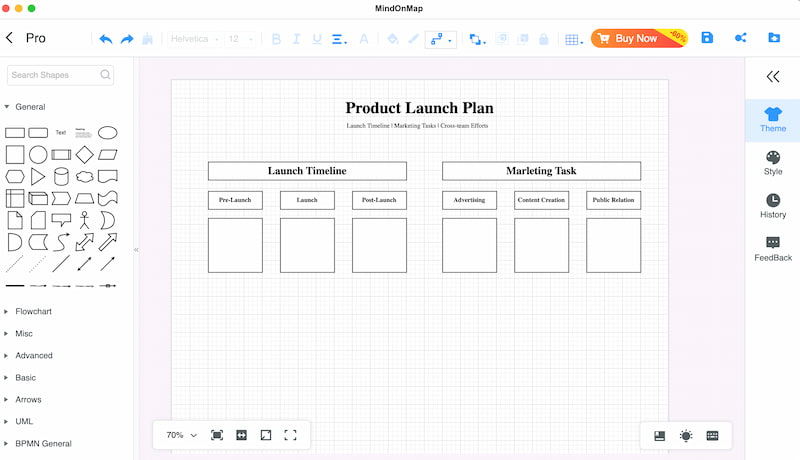The image size is (800, 460).
Task: Open the insert table dropdown
Action: click(x=574, y=39)
